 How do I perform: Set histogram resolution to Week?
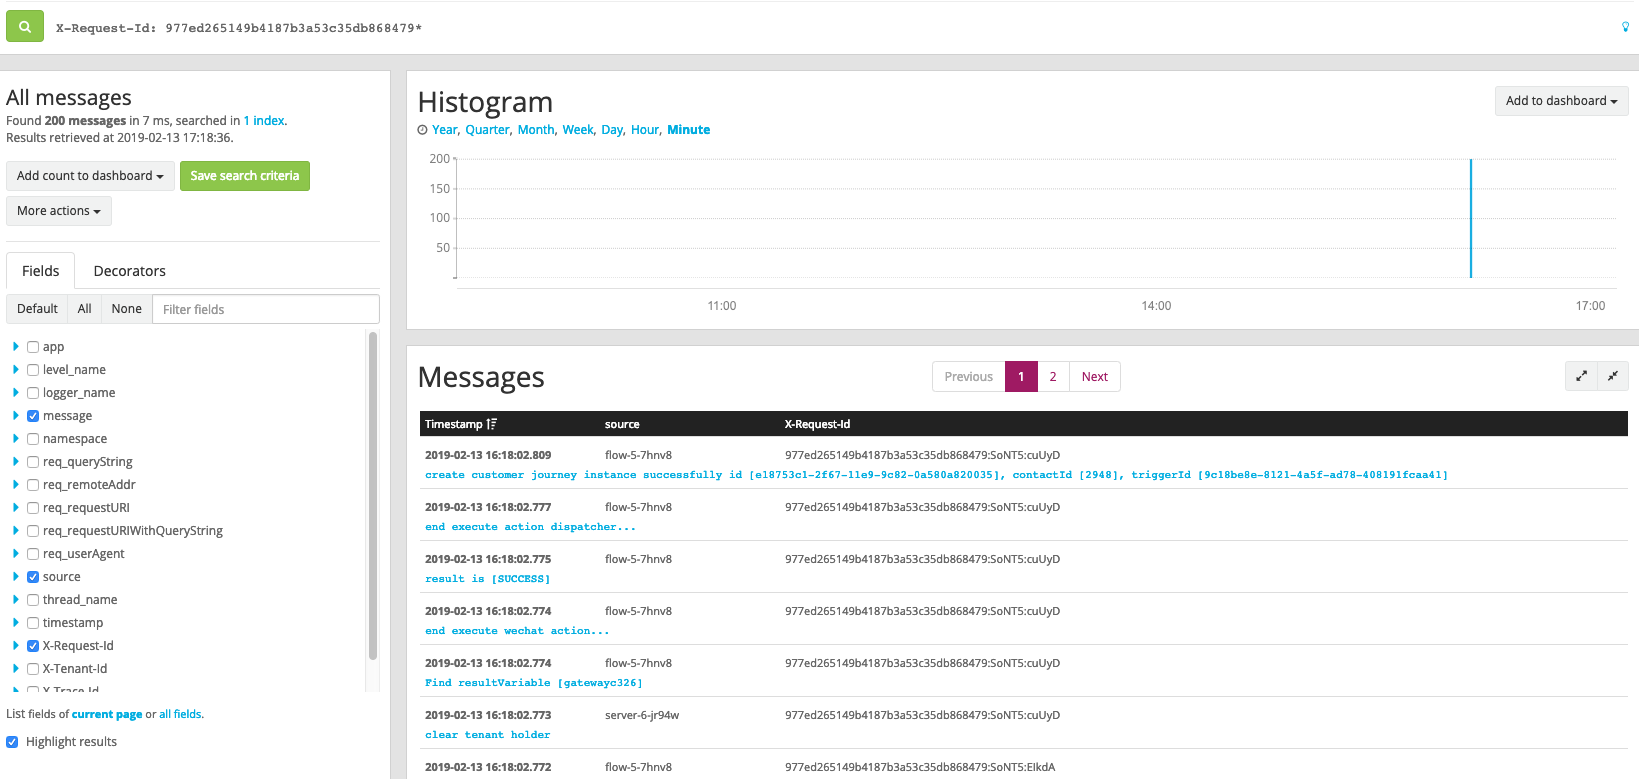point(578,130)
